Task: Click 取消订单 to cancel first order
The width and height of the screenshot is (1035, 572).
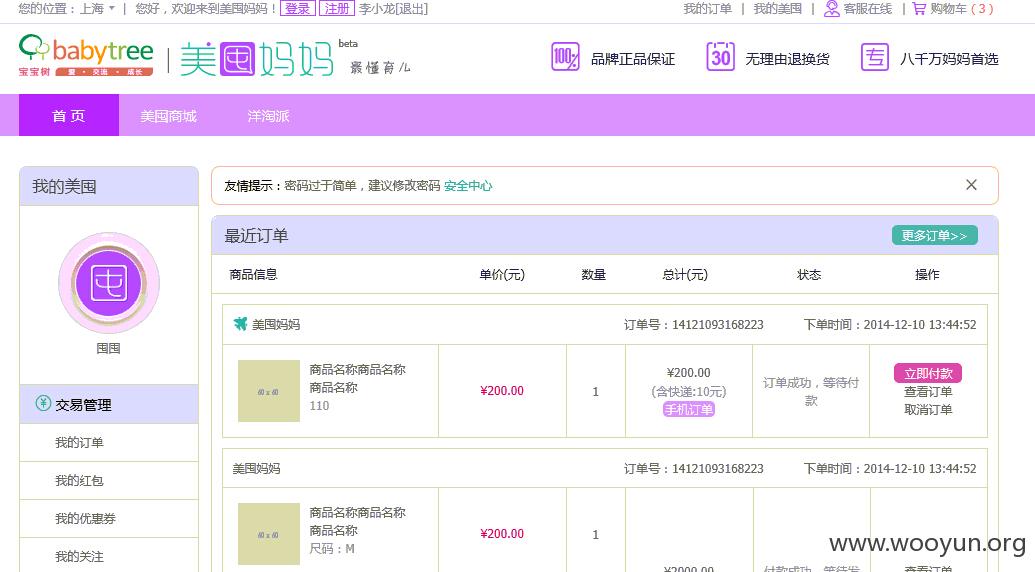Action: (x=928, y=410)
